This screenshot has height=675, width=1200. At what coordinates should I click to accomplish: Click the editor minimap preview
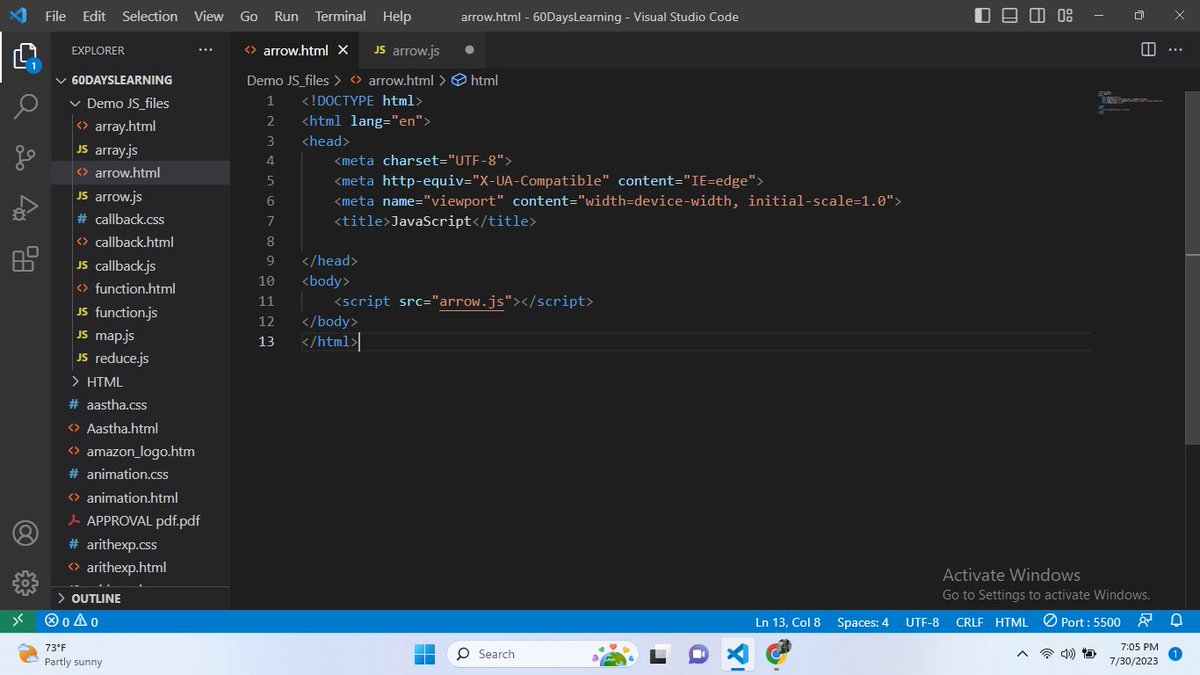[x=1130, y=102]
